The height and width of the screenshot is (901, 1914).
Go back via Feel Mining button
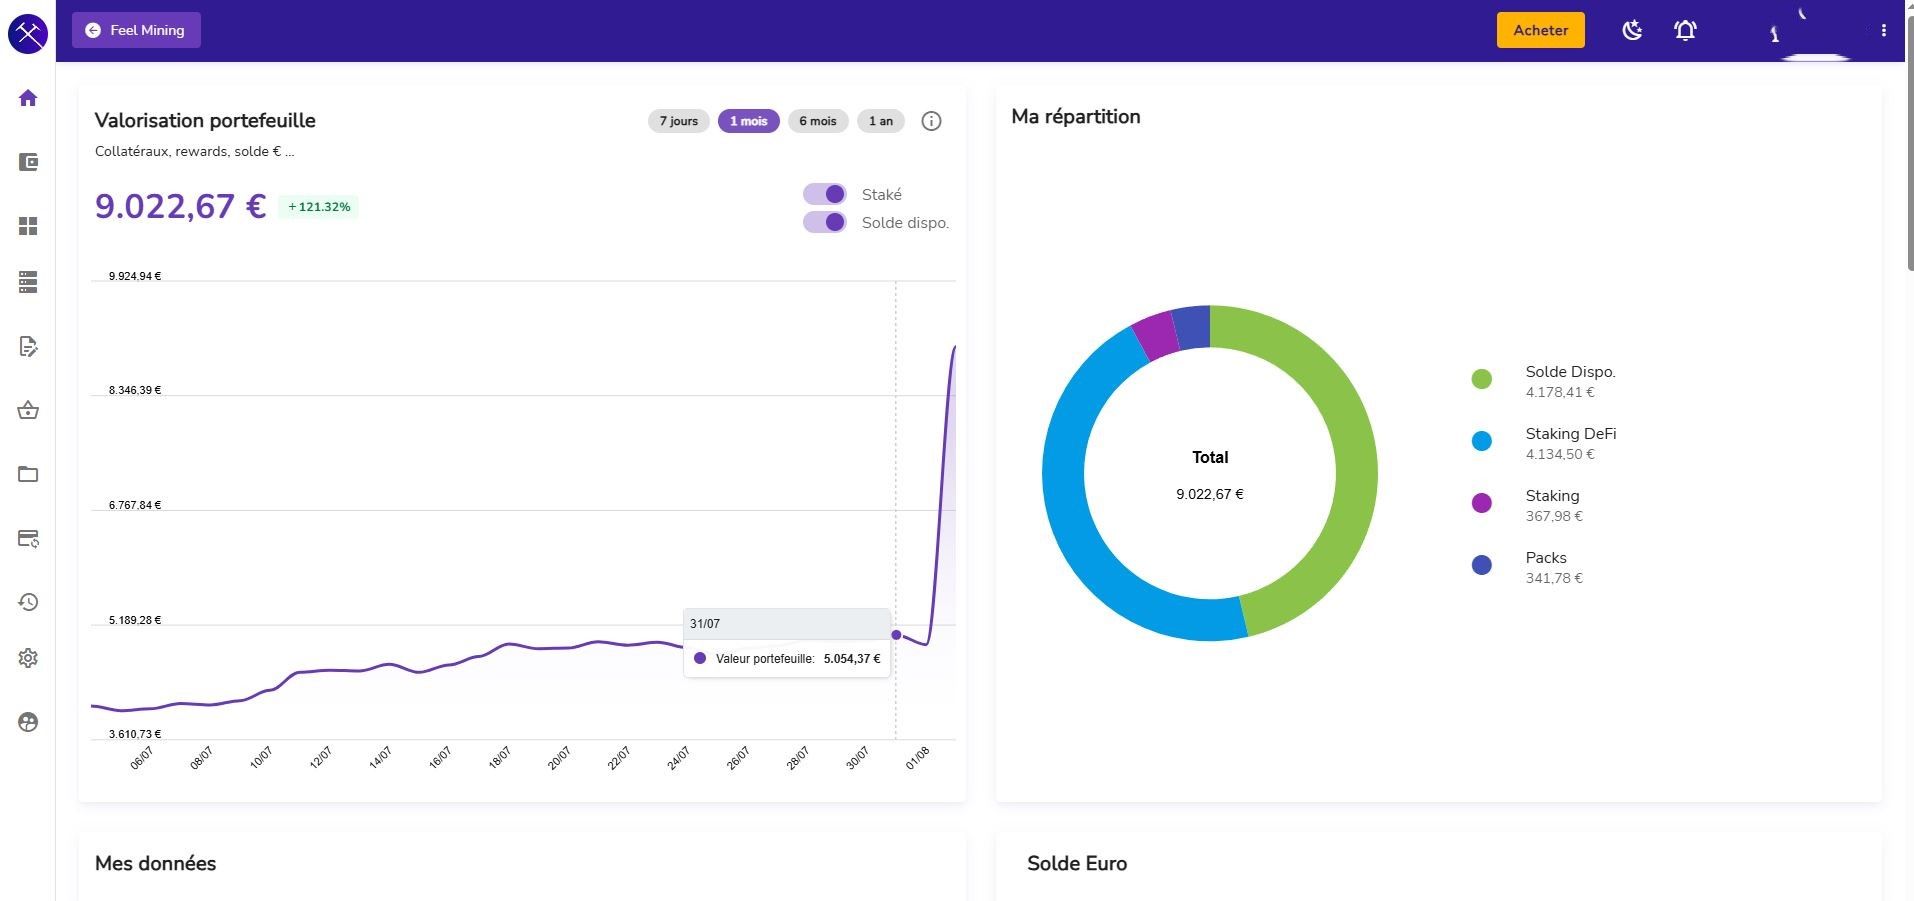pyautogui.click(x=136, y=30)
